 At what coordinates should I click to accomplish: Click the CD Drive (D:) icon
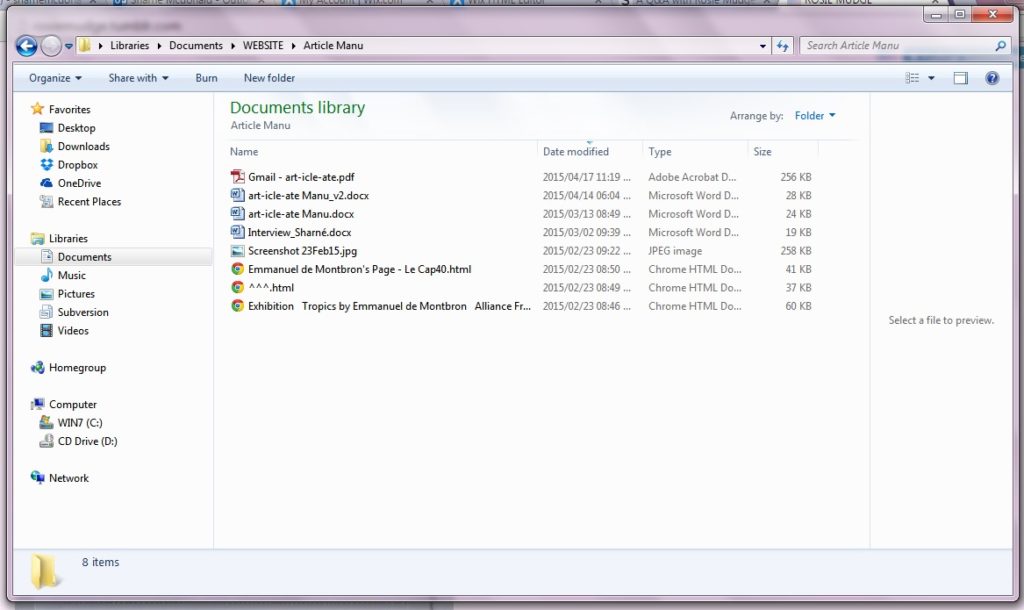(46, 441)
